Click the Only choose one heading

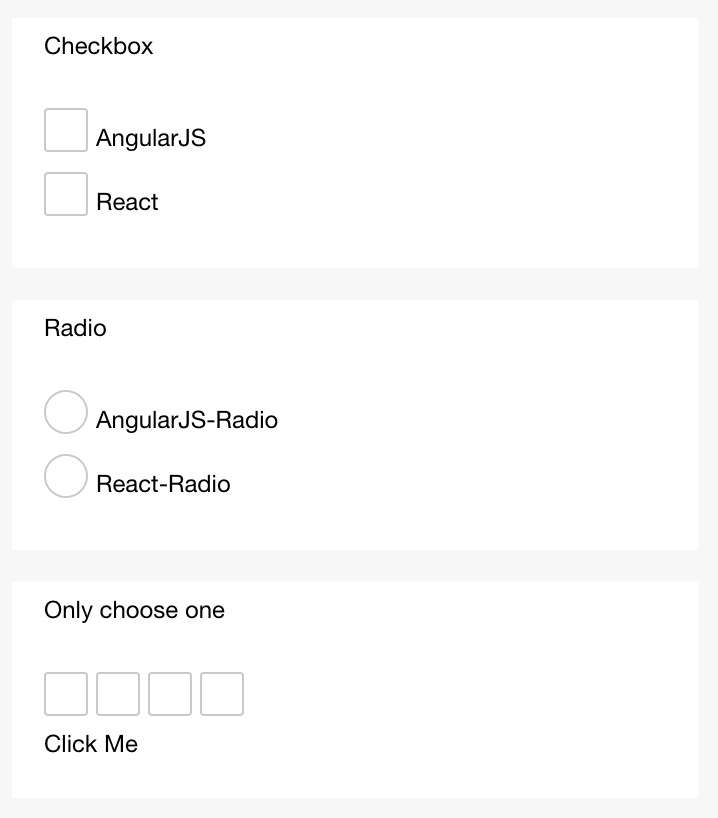(x=135, y=610)
